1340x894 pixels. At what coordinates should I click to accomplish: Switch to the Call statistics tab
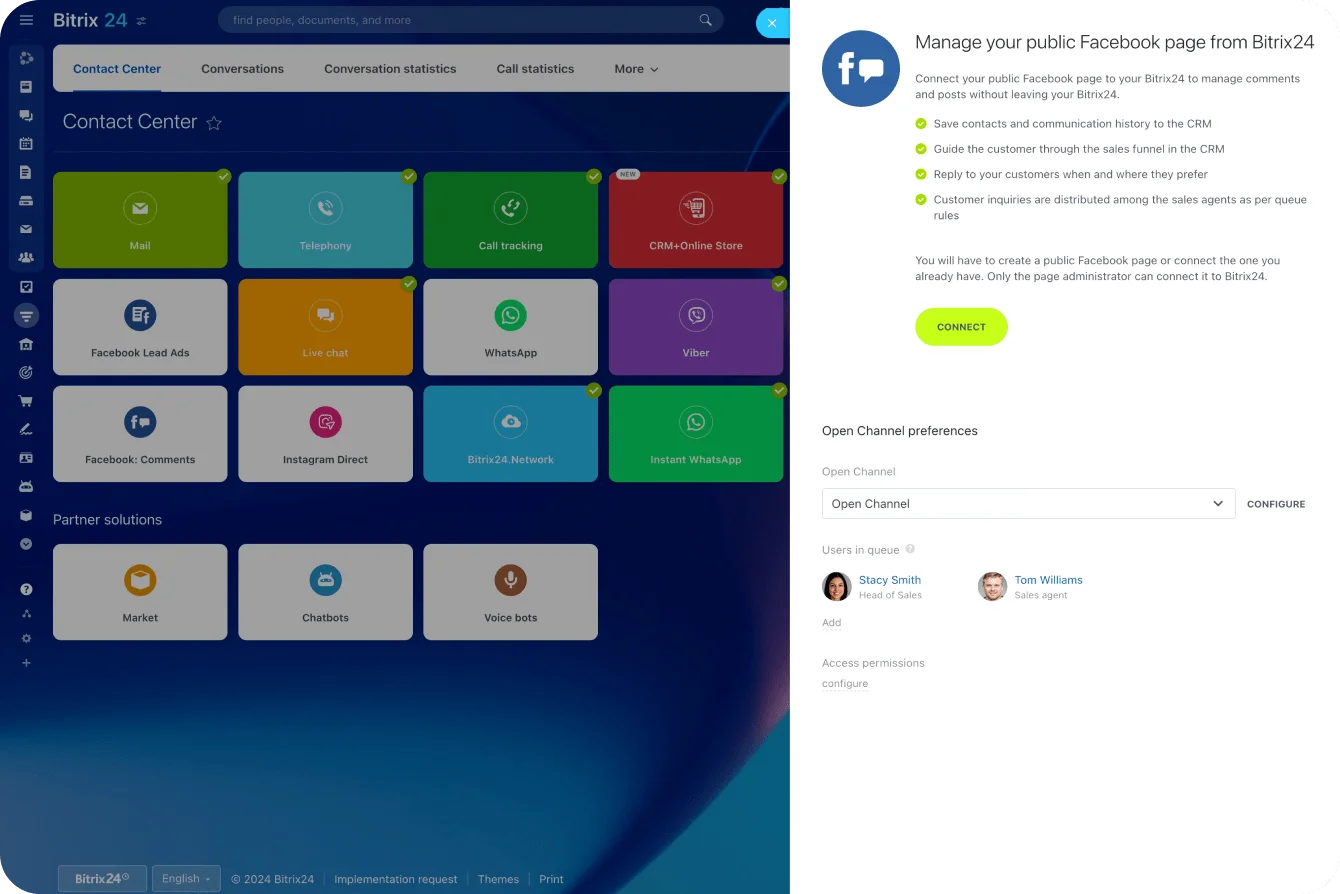tap(535, 69)
